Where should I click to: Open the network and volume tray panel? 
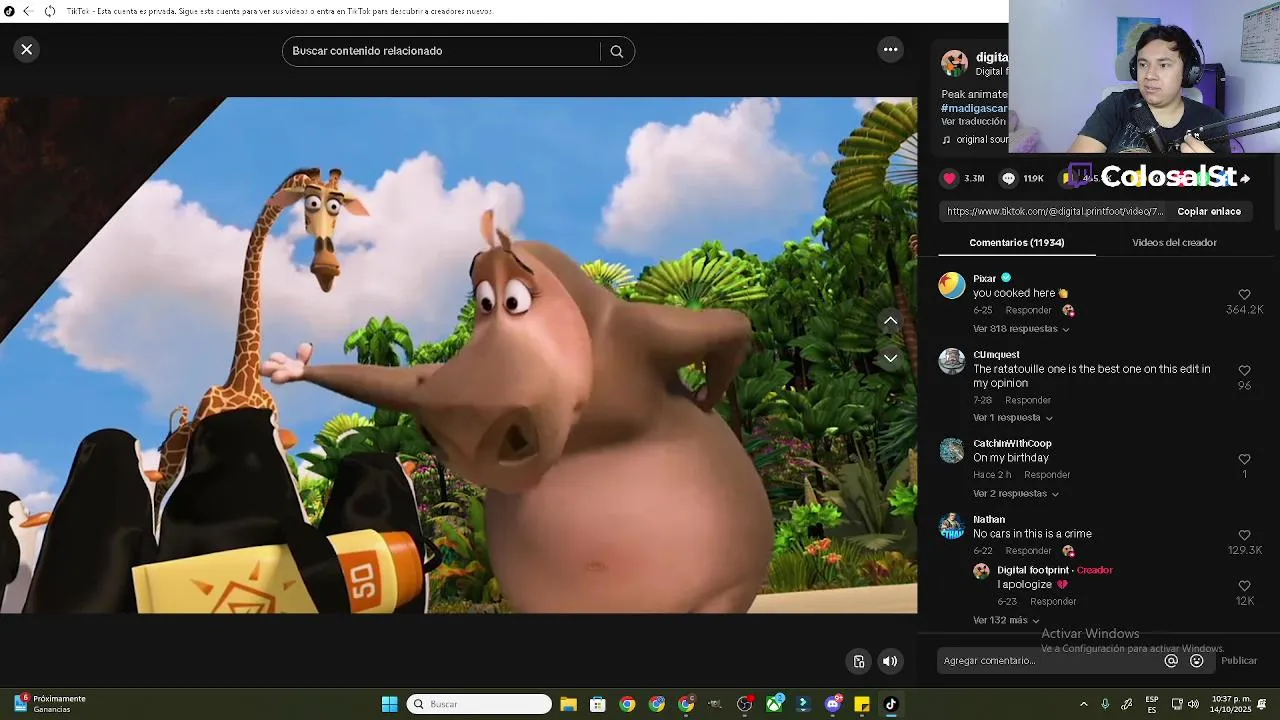click(x=1185, y=704)
